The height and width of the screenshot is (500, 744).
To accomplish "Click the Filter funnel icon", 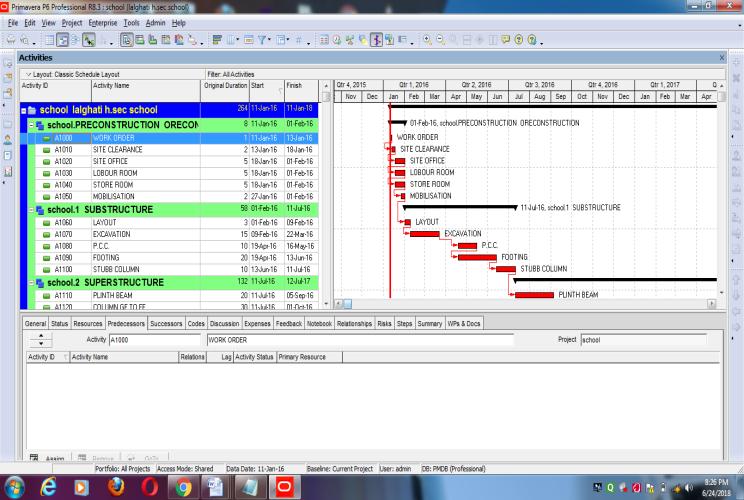I will pyautogui.click(x=261, y=40).
